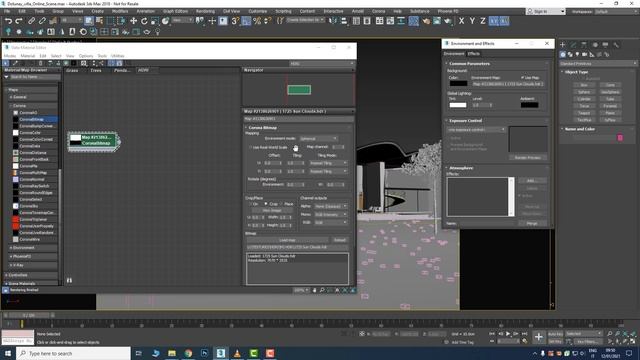
Task: Toggle the Auto Key button
Action: pos(555,334)
